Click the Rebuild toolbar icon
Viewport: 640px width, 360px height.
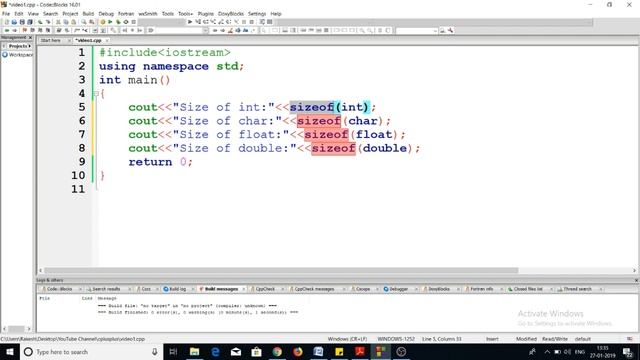tap(126, 22)
